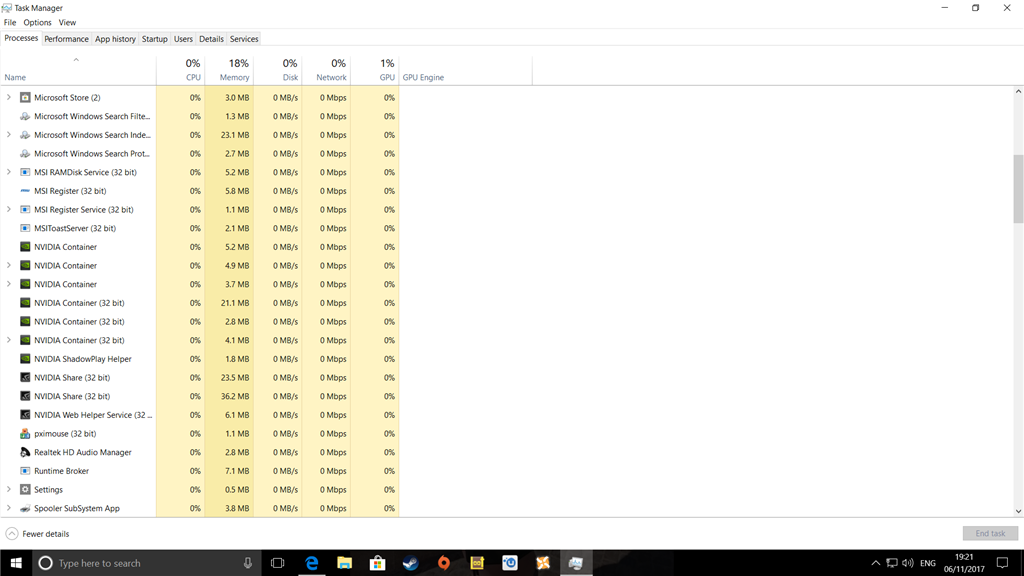
Task: Expand MSI RAMDisk Service row
Action: (x=8, y=172)
